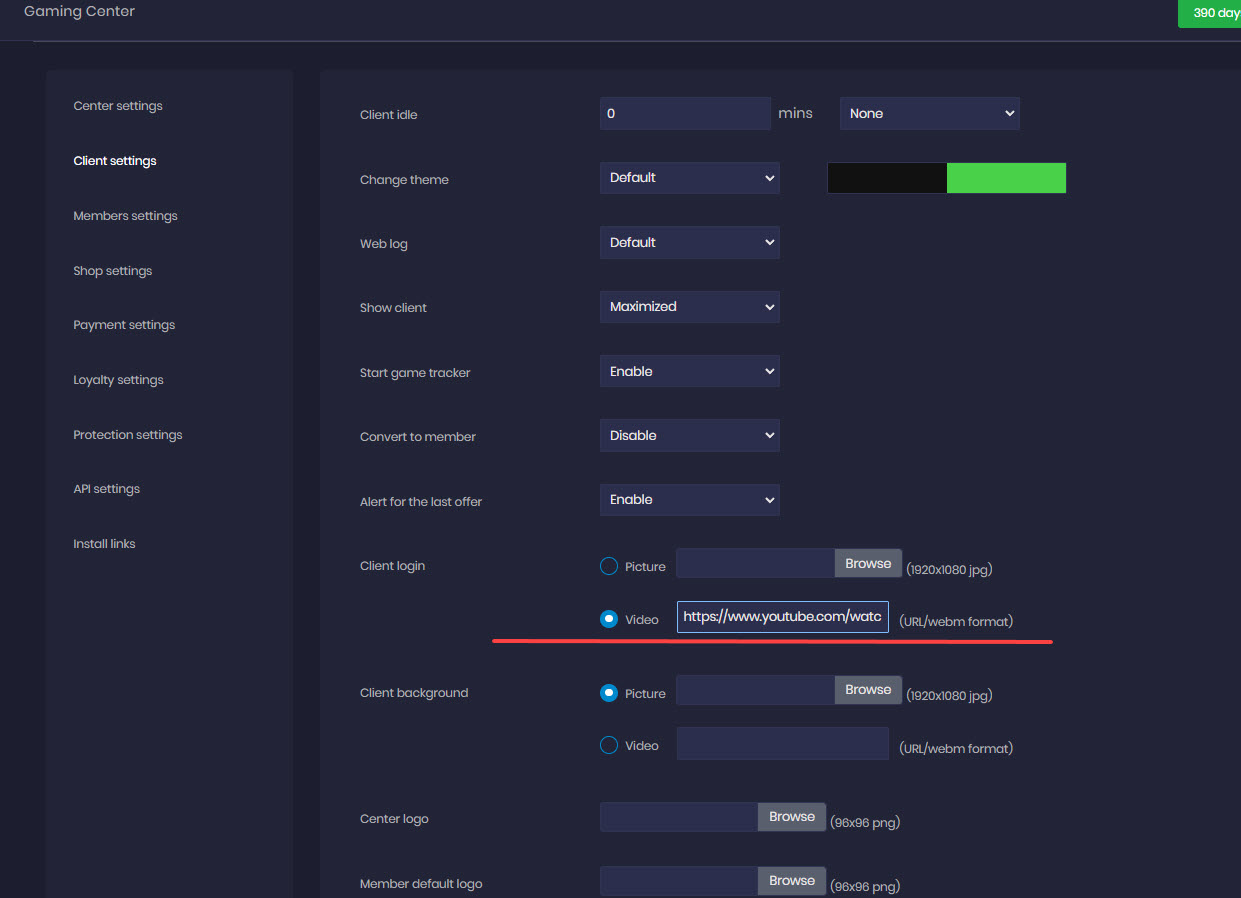Open Members settings in sidebar
Viewport: 1241px width, 898px height.
click(x=125, y=216)
